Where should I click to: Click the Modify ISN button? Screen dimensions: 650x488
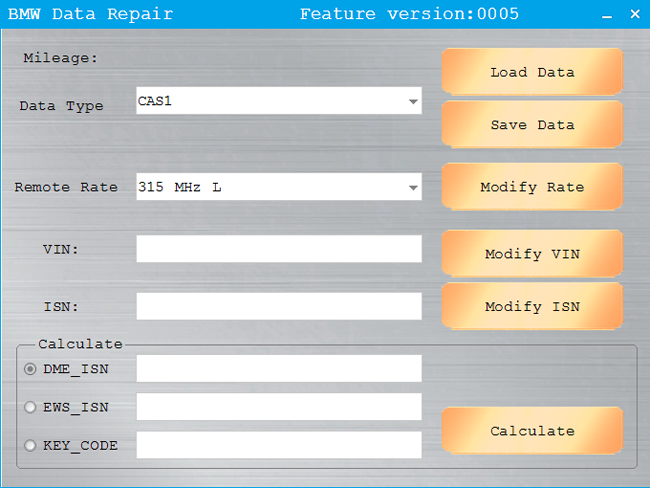[532, 306]
